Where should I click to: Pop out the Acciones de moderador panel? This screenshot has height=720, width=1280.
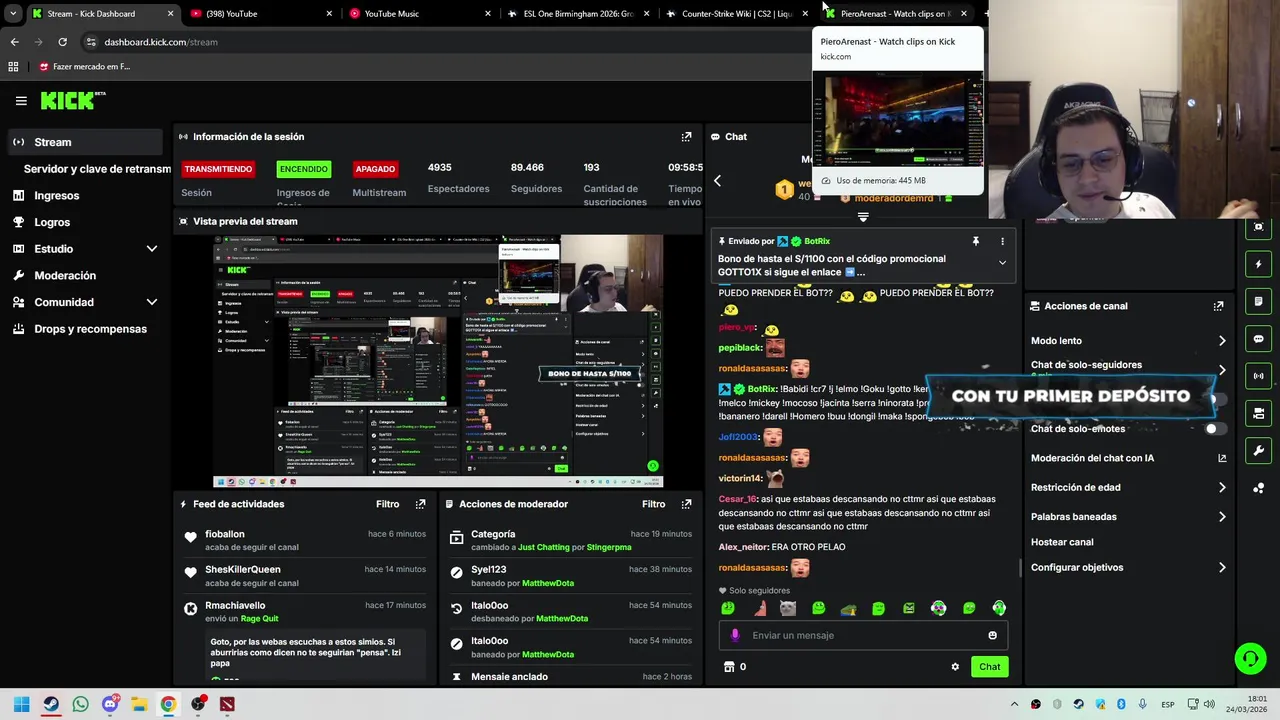click(686, 504)
